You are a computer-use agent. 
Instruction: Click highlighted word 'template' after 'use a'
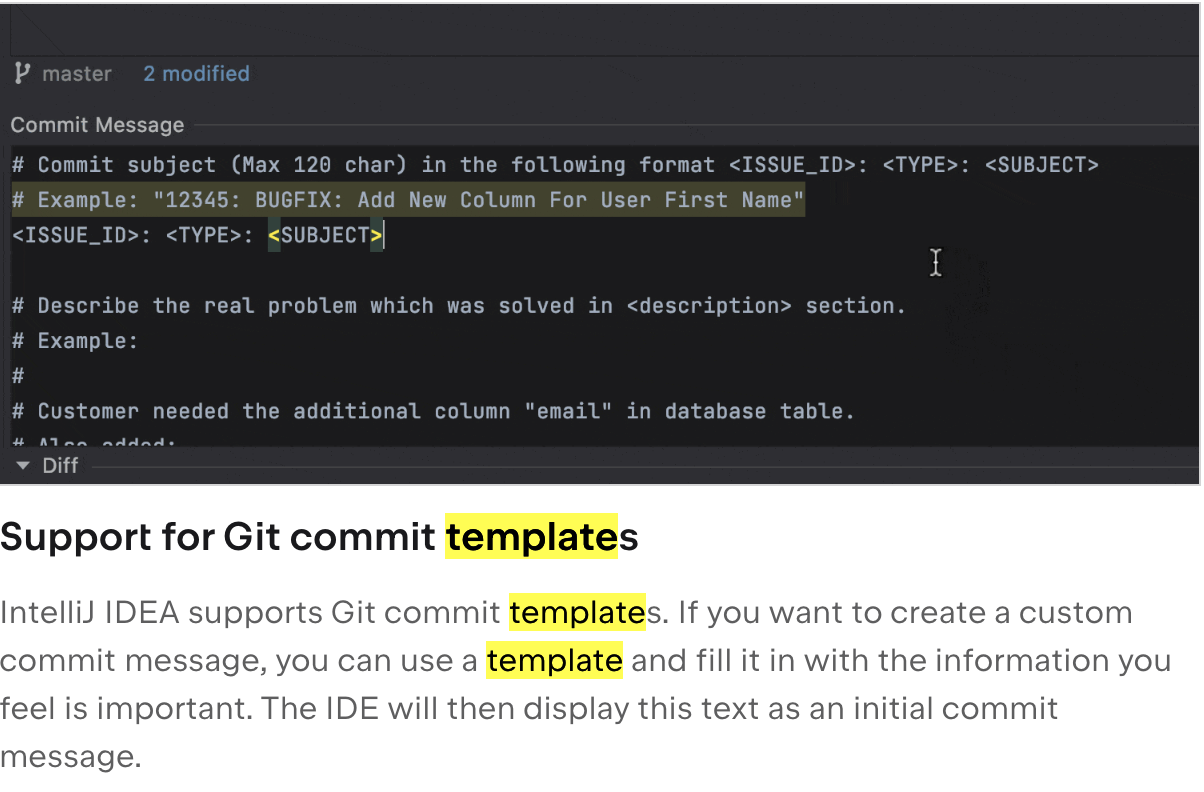click(555, 661)
